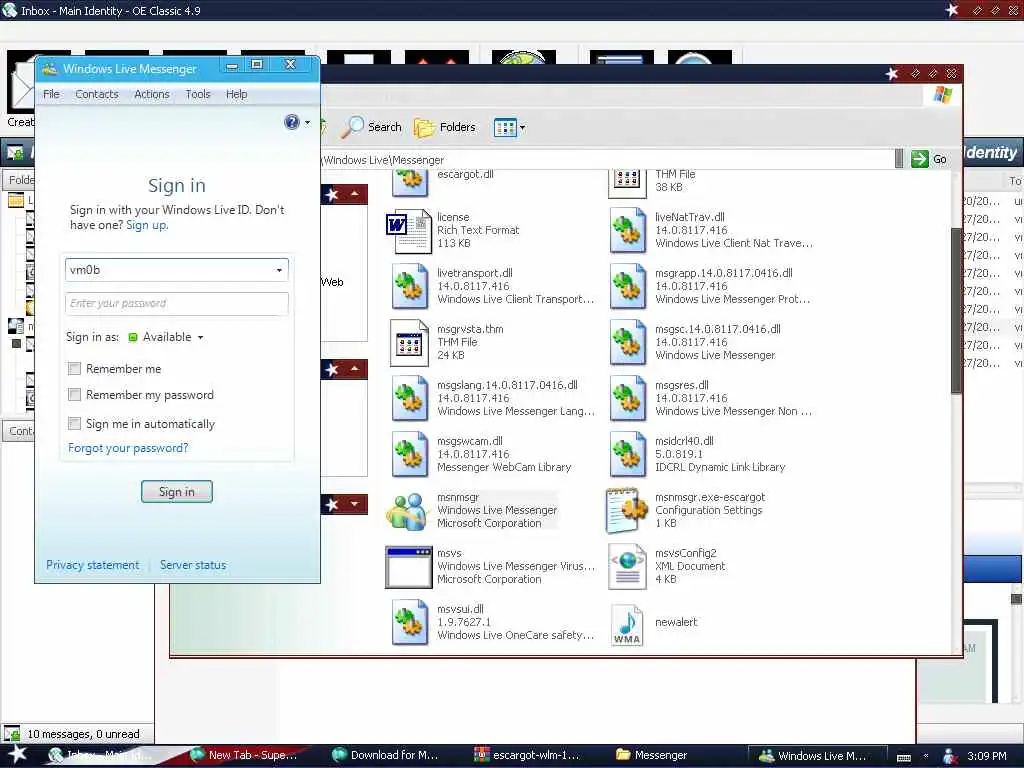The width and height of the screenshot is (1024, 768).
Task: Switch to escargot-wlm-1... taskbar item
Action: click(528, 755)
